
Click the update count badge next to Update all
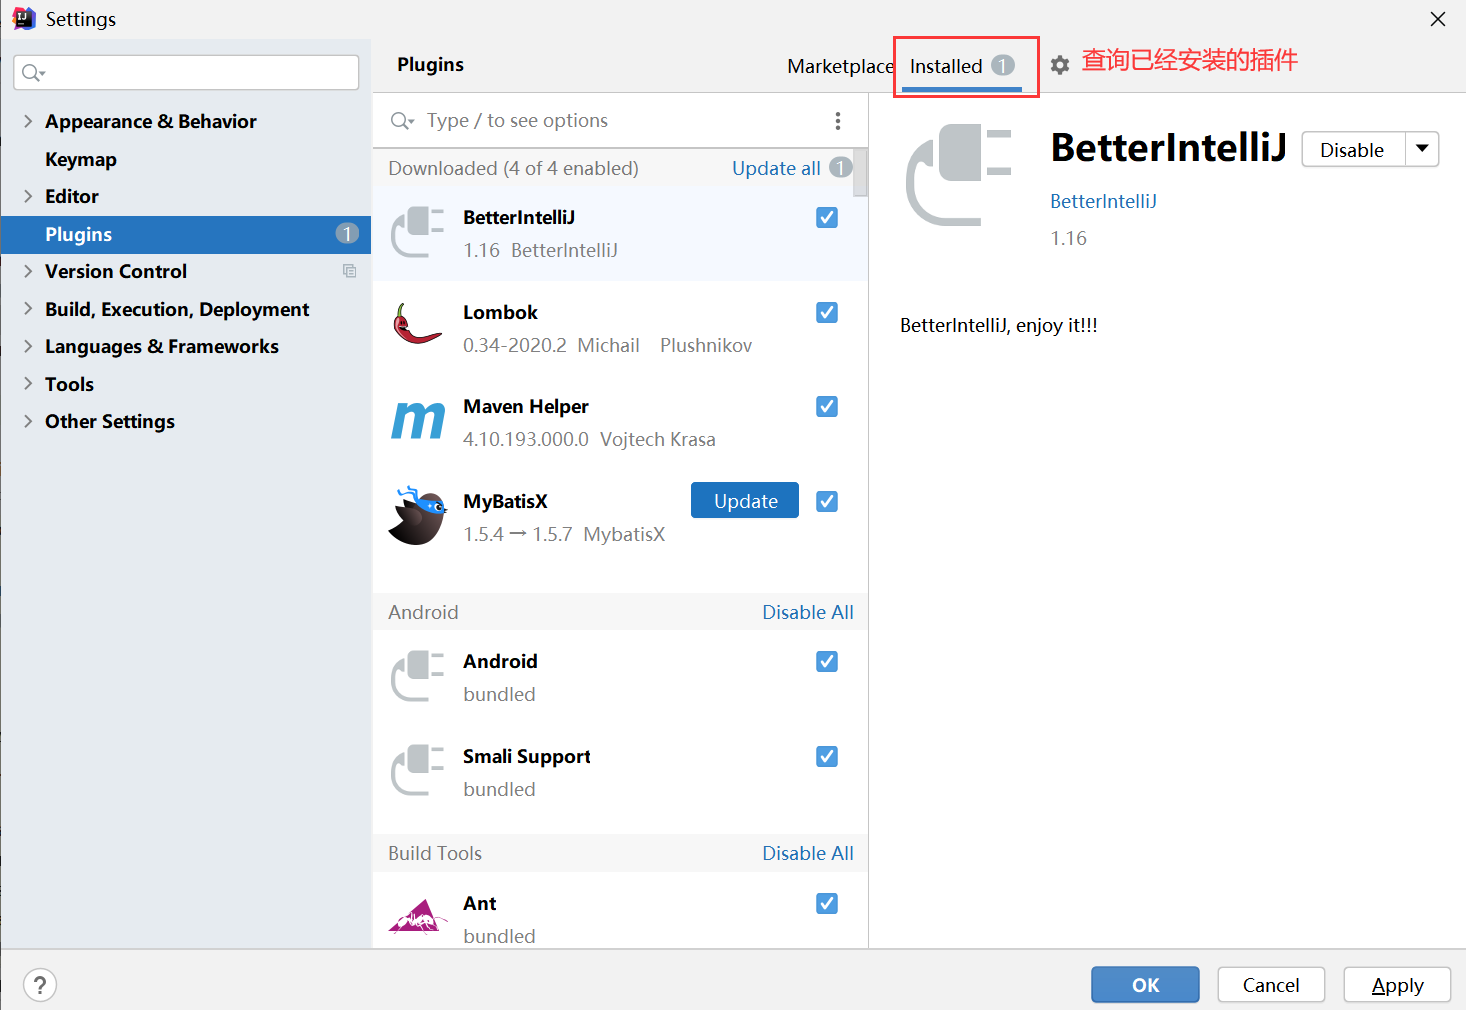841,167
